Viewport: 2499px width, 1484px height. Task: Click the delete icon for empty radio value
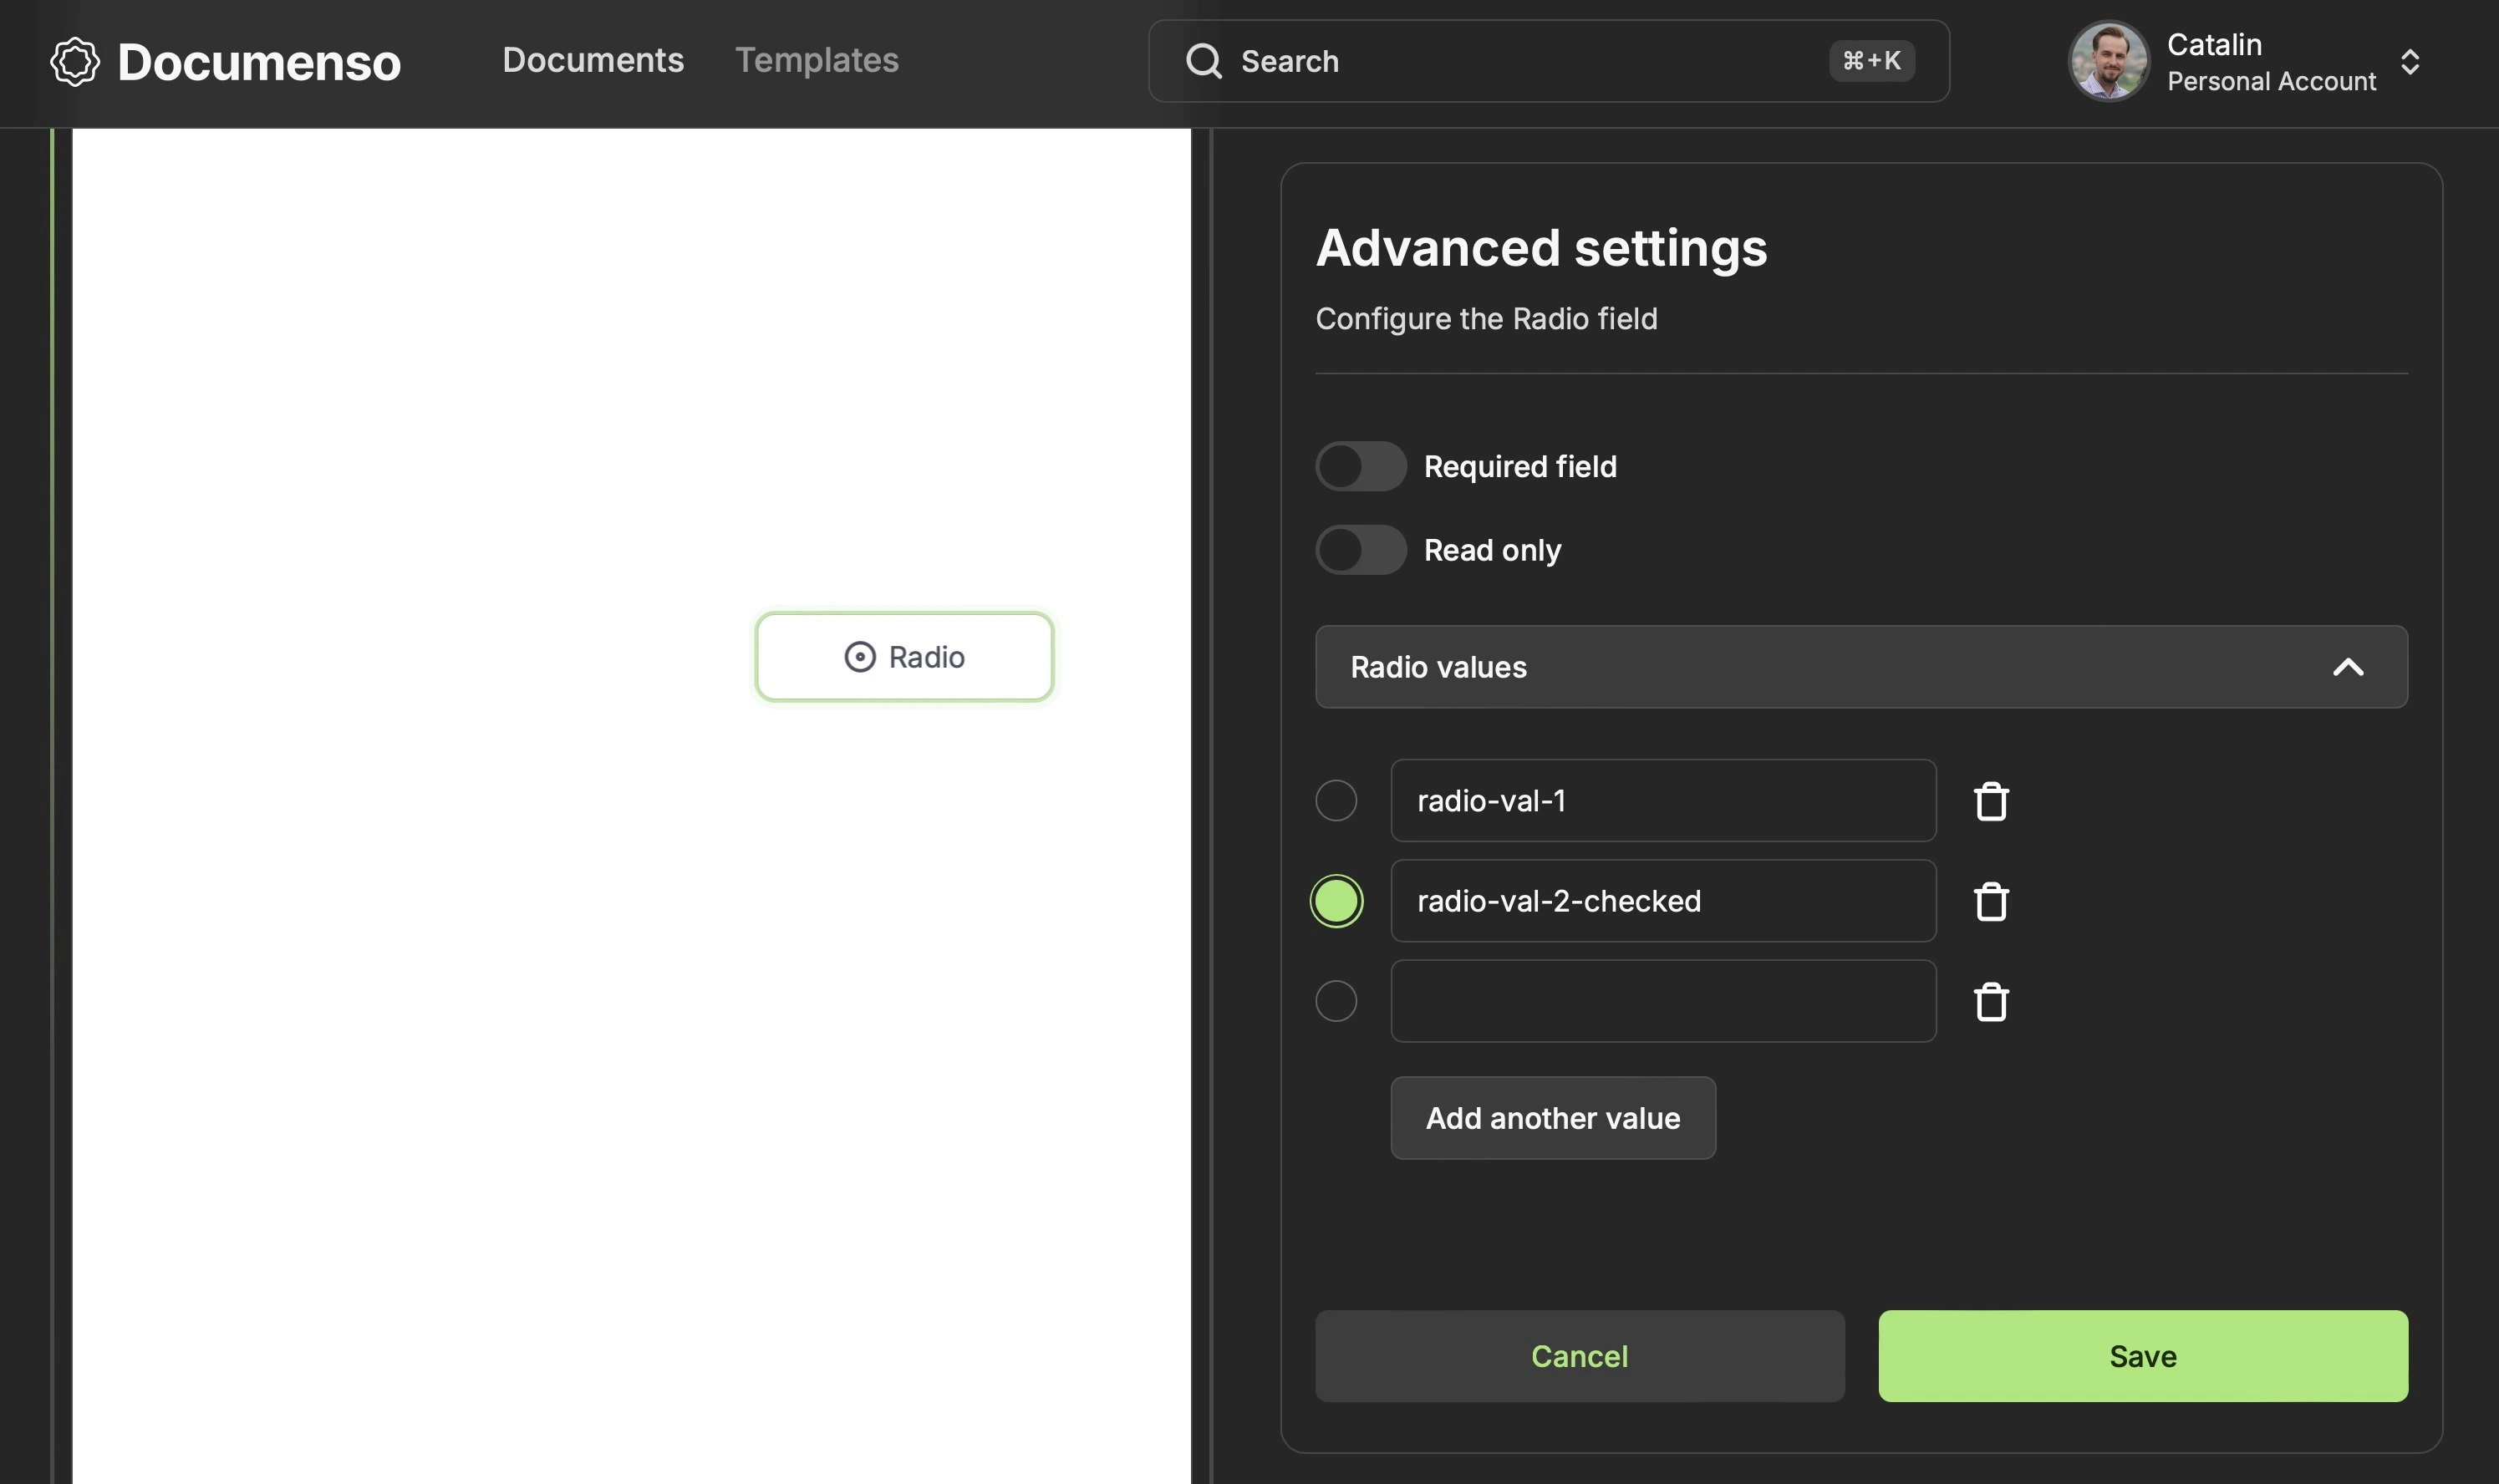1993,1000
